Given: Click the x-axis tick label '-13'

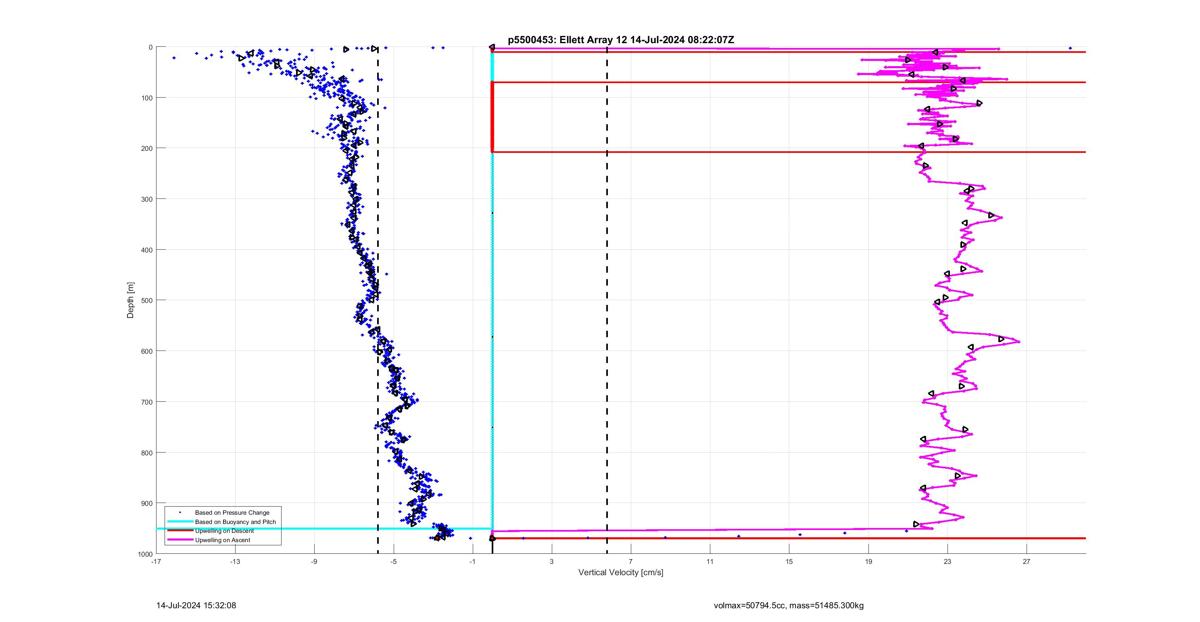Looking at the screenshot, I should [x=235, y=561].
